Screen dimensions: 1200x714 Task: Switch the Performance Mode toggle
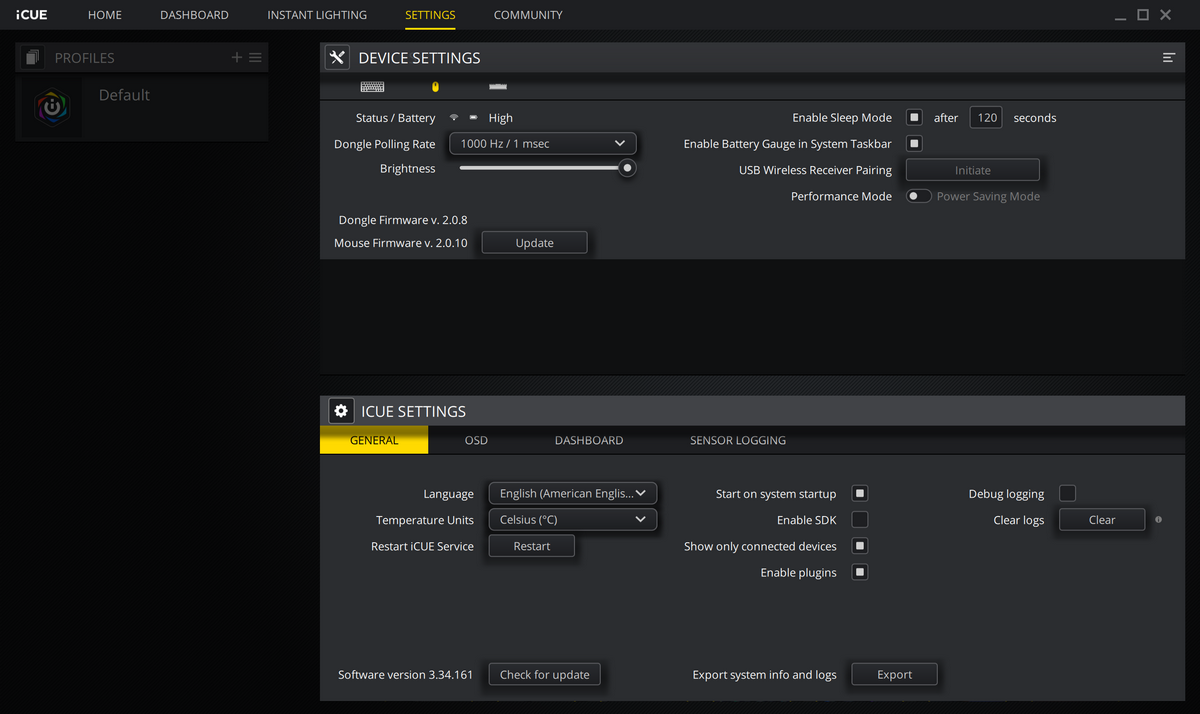918,196
